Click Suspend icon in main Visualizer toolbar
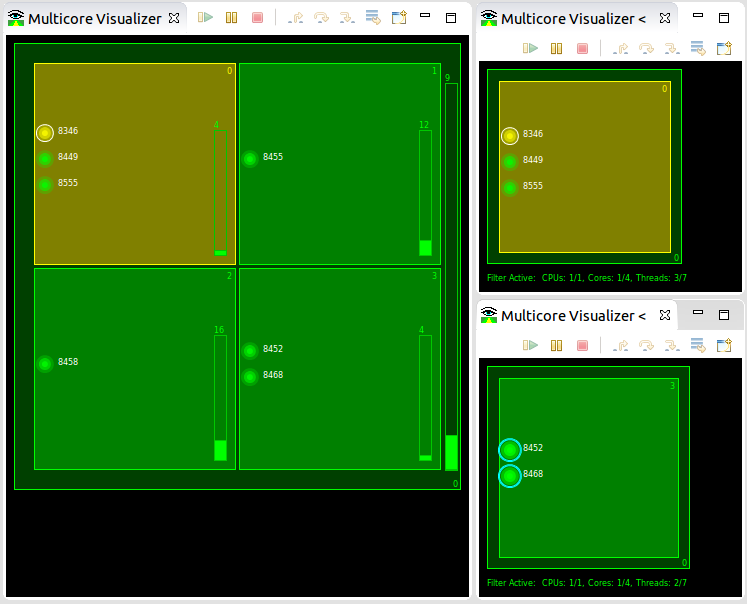 click(x=232, y=18)
